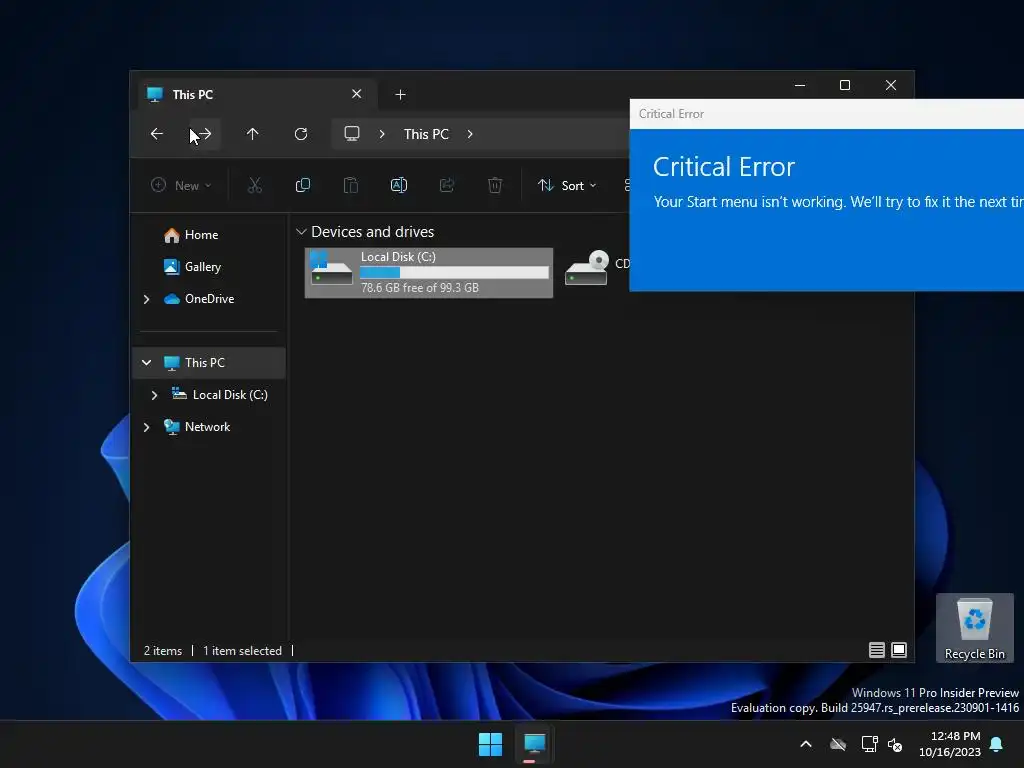Select the This PC tab

tap(258, 95)
